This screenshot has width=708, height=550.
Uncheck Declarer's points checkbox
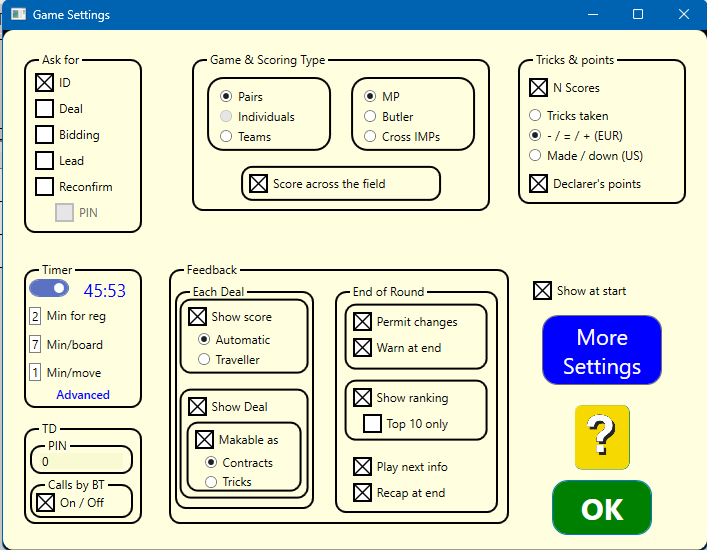(539, 184)
